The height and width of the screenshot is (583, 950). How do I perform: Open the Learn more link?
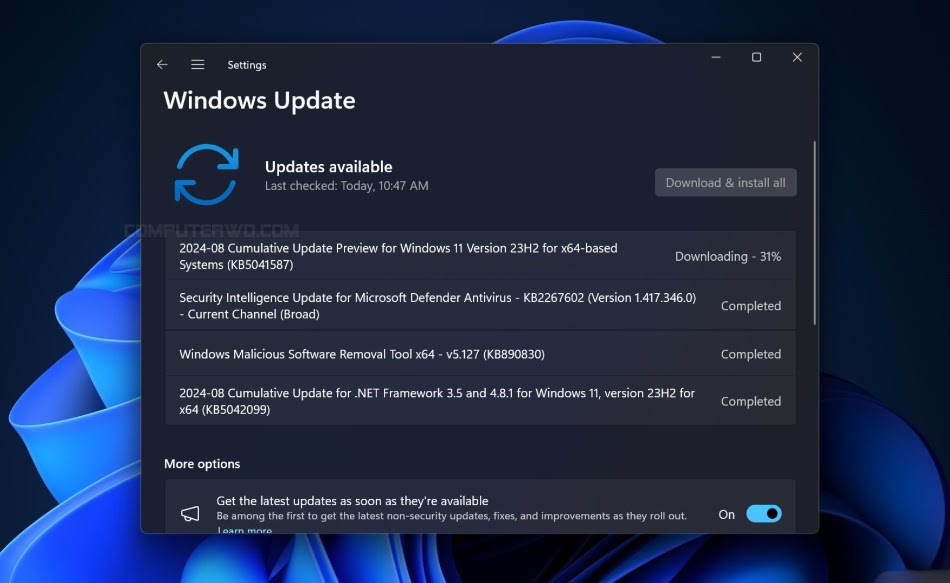point(245,530)
